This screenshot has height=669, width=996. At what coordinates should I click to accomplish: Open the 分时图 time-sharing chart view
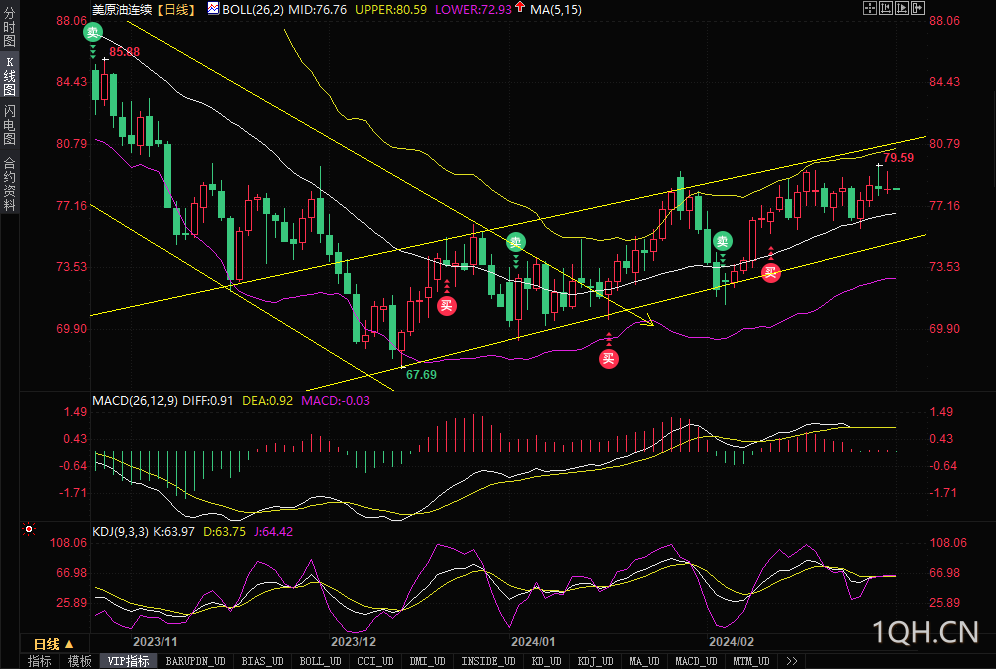point(9,28)
